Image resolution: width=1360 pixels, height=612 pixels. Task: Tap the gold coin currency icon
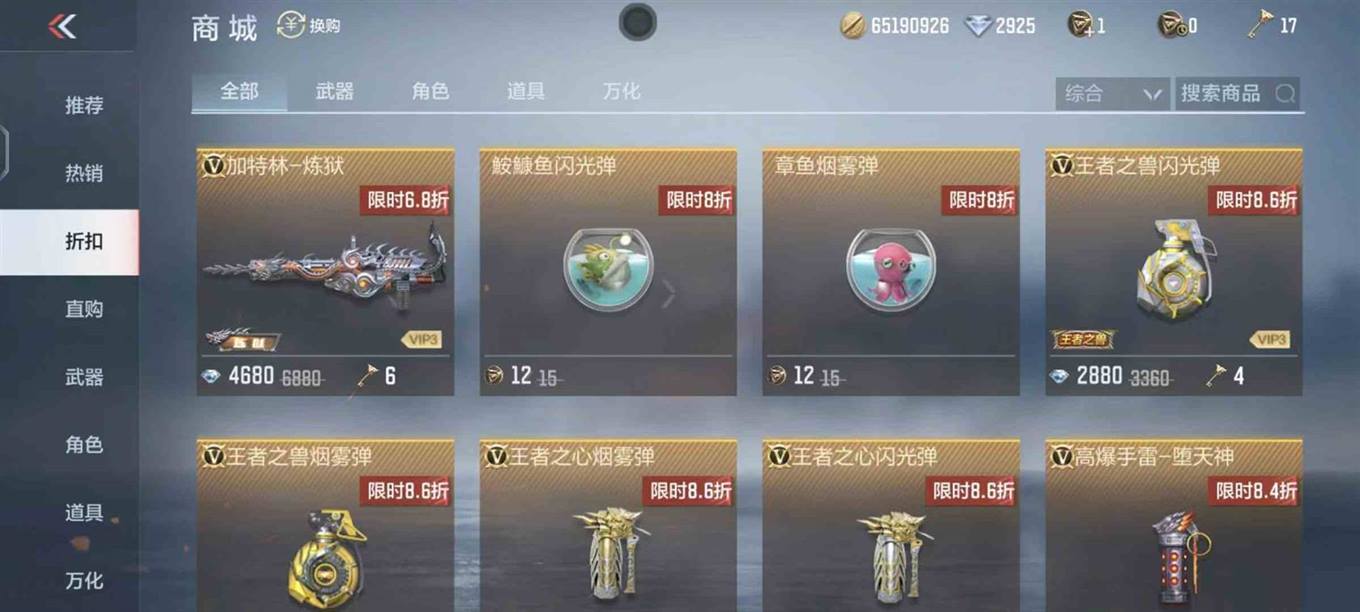pyautogui.click(x=853, y=26)
